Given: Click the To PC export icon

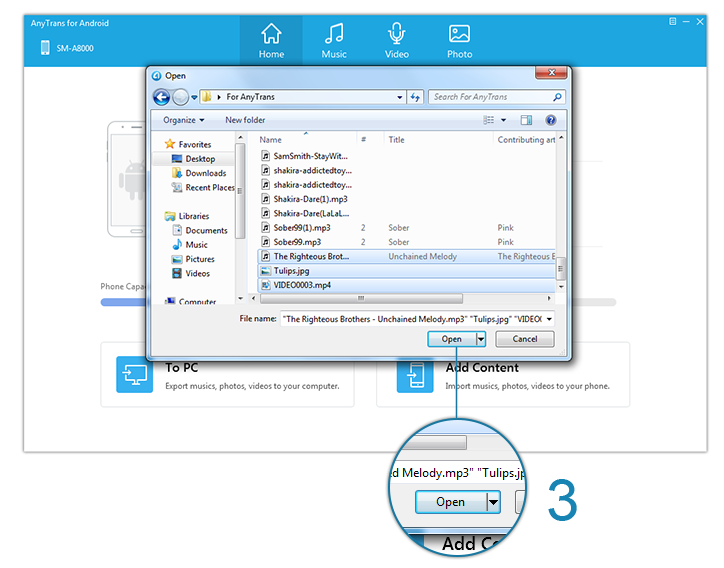Looking at the screenshot, I should pyautogui.click(x=134, y=374).
